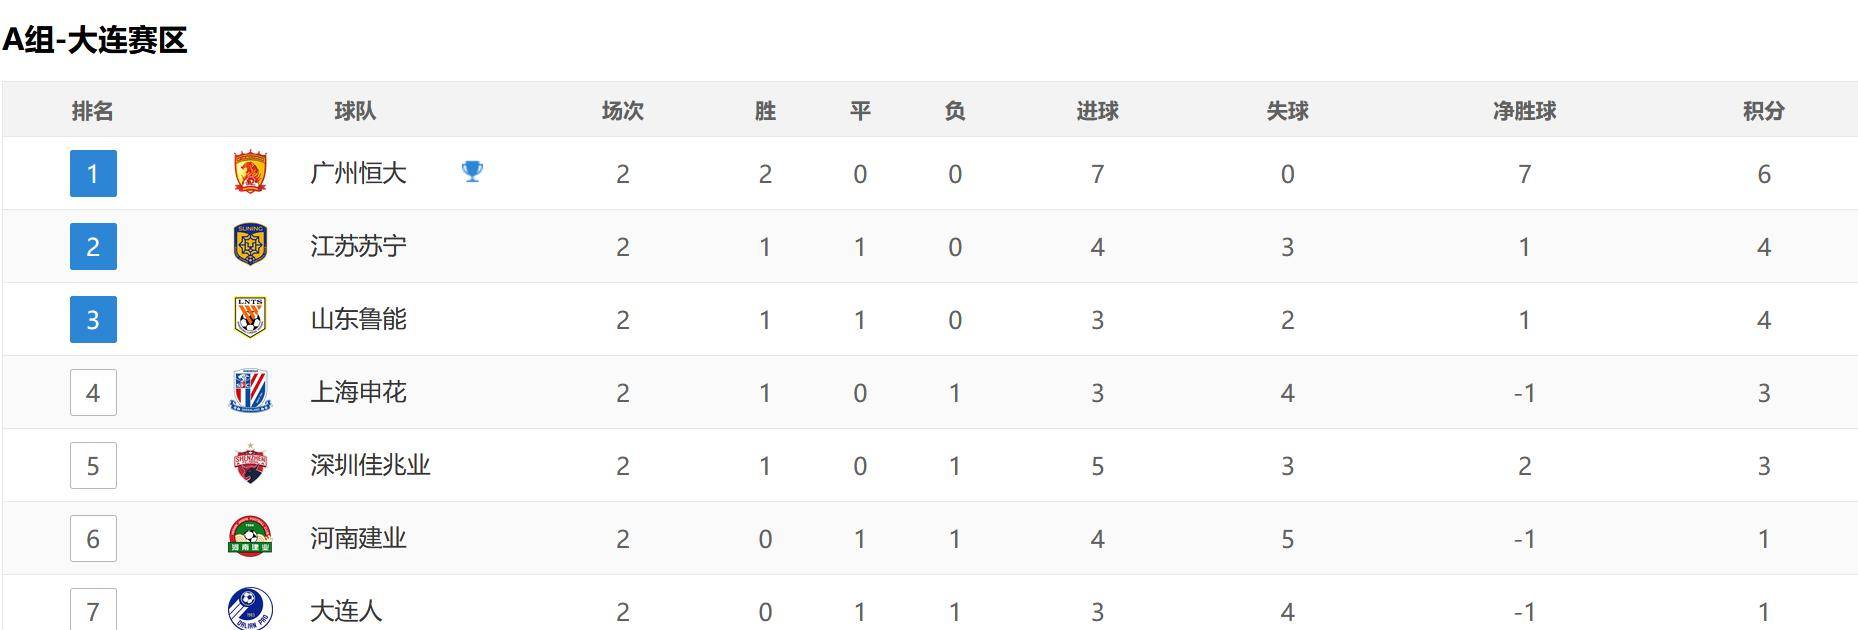The width and height of the screenshot is (1858, 630).
Task: Click the 排名 column header
Action: pyautogui.click(x=92, y=111)
